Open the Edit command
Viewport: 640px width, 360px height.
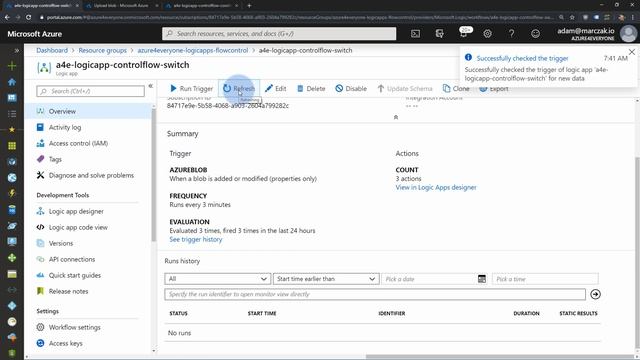276,89
